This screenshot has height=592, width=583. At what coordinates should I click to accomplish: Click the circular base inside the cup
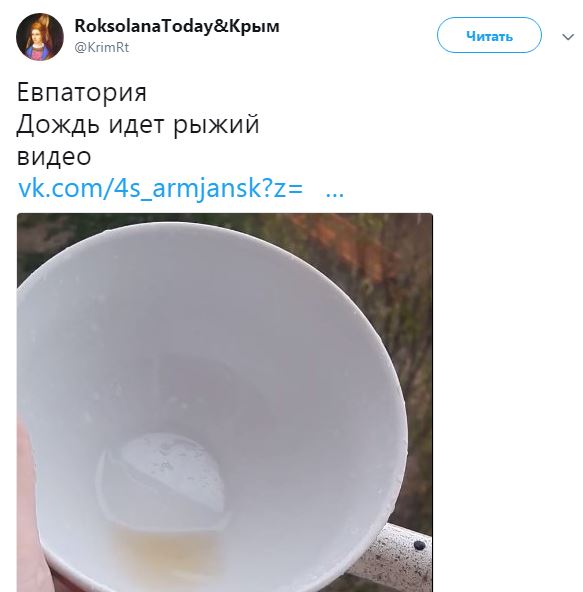click(162, 479)
